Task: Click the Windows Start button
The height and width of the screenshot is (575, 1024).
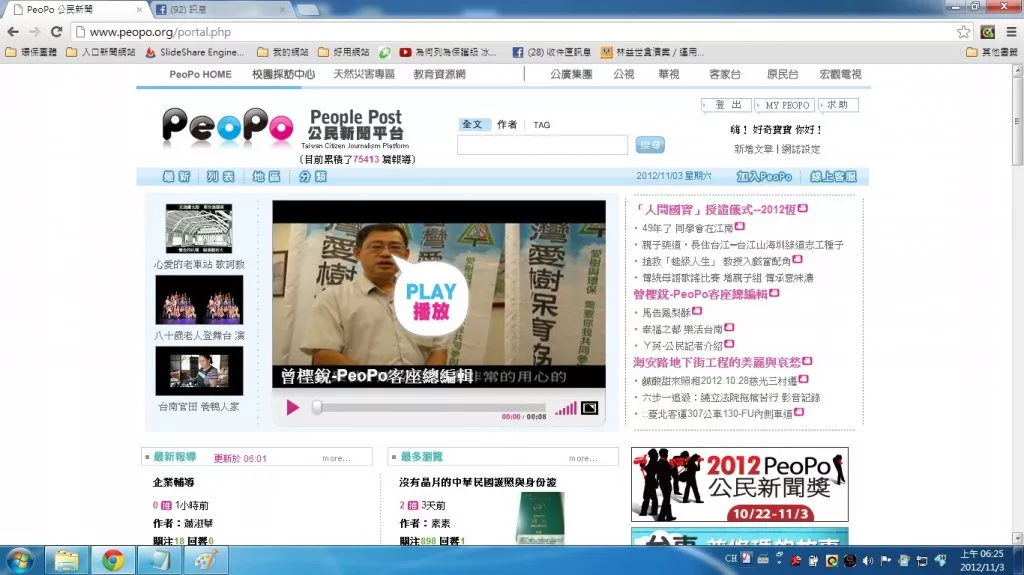Action: pyautogui.click(x=20, y=561)
